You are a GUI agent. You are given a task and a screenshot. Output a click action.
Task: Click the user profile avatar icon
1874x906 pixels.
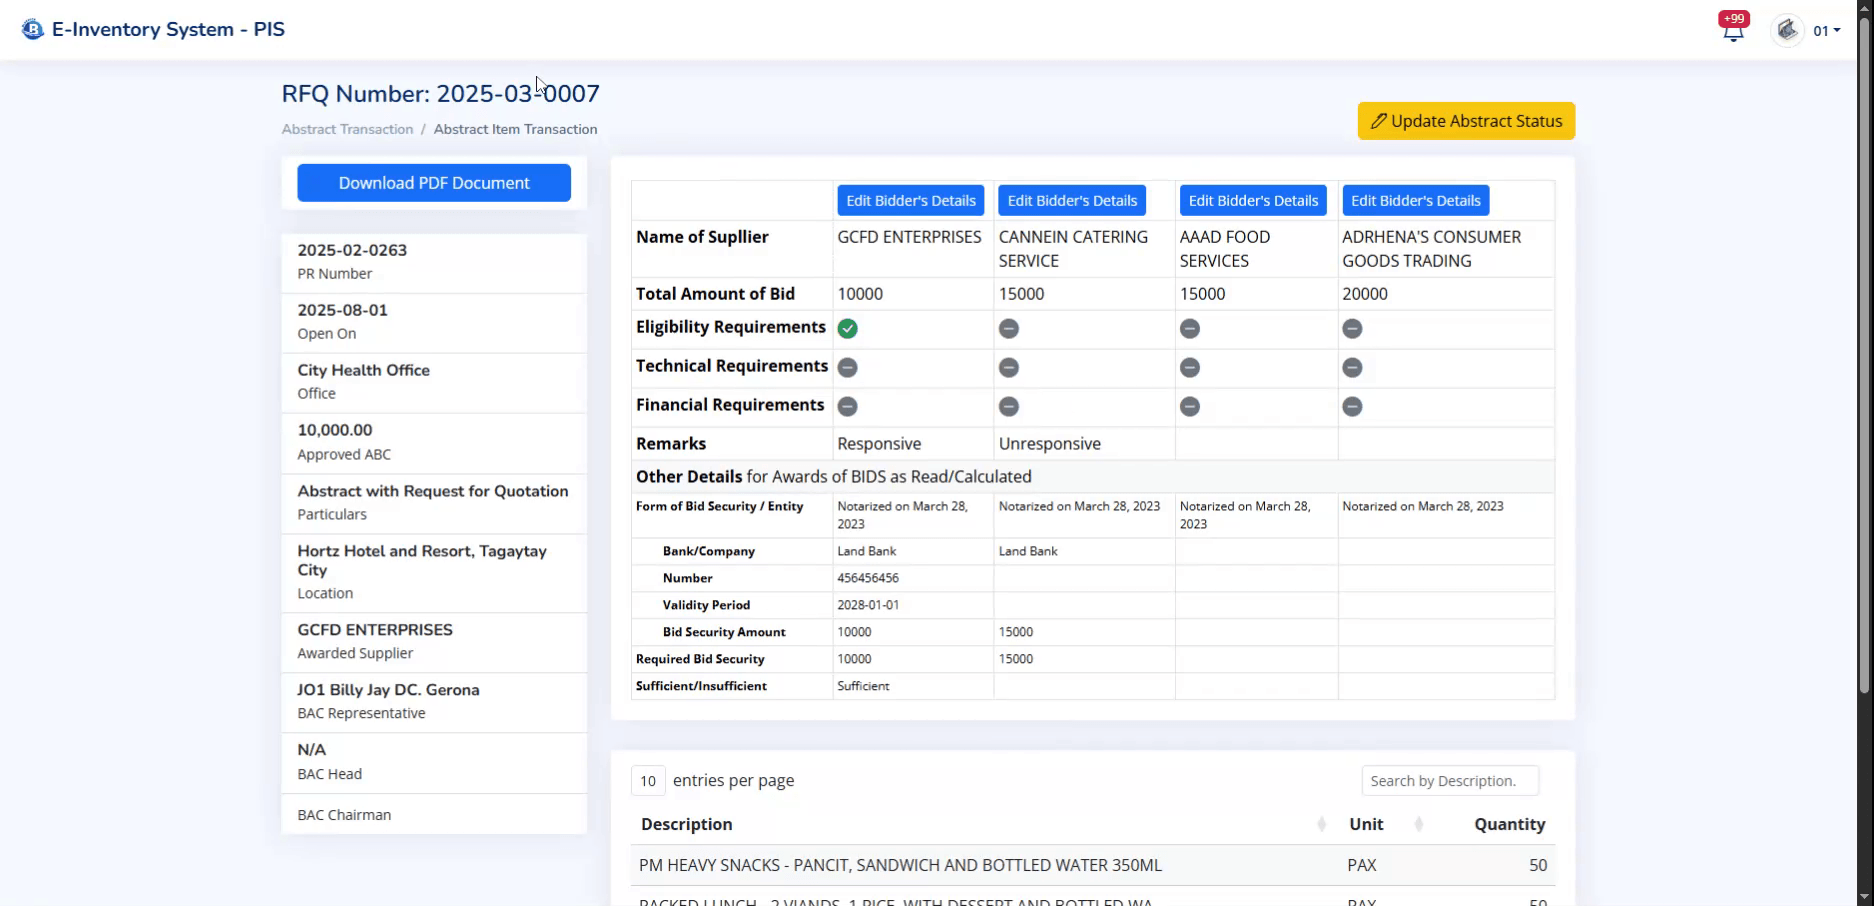point(1787,30)
